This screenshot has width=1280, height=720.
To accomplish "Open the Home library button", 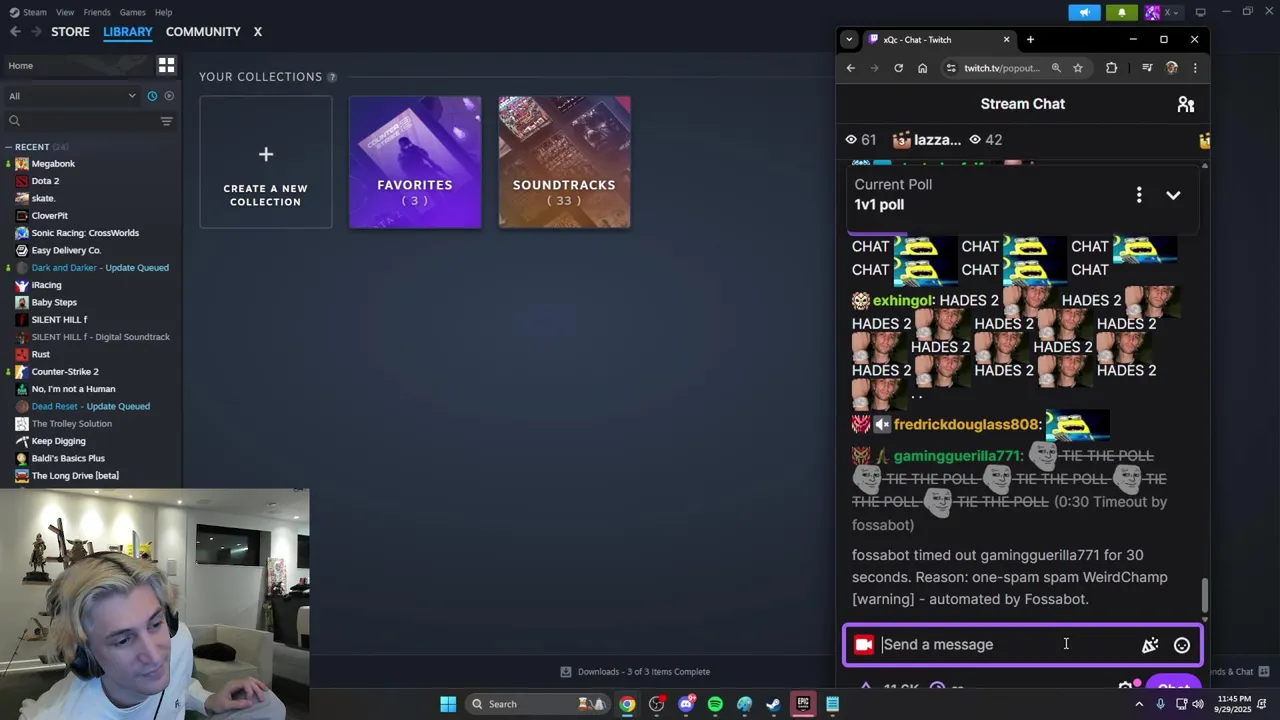I will coord(78,66).
